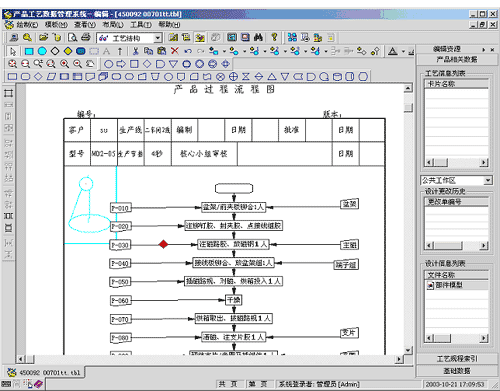Choose the yellow diamond shape tool
Viewport: 500px width, 391px height.
click(x=68, y=51)
